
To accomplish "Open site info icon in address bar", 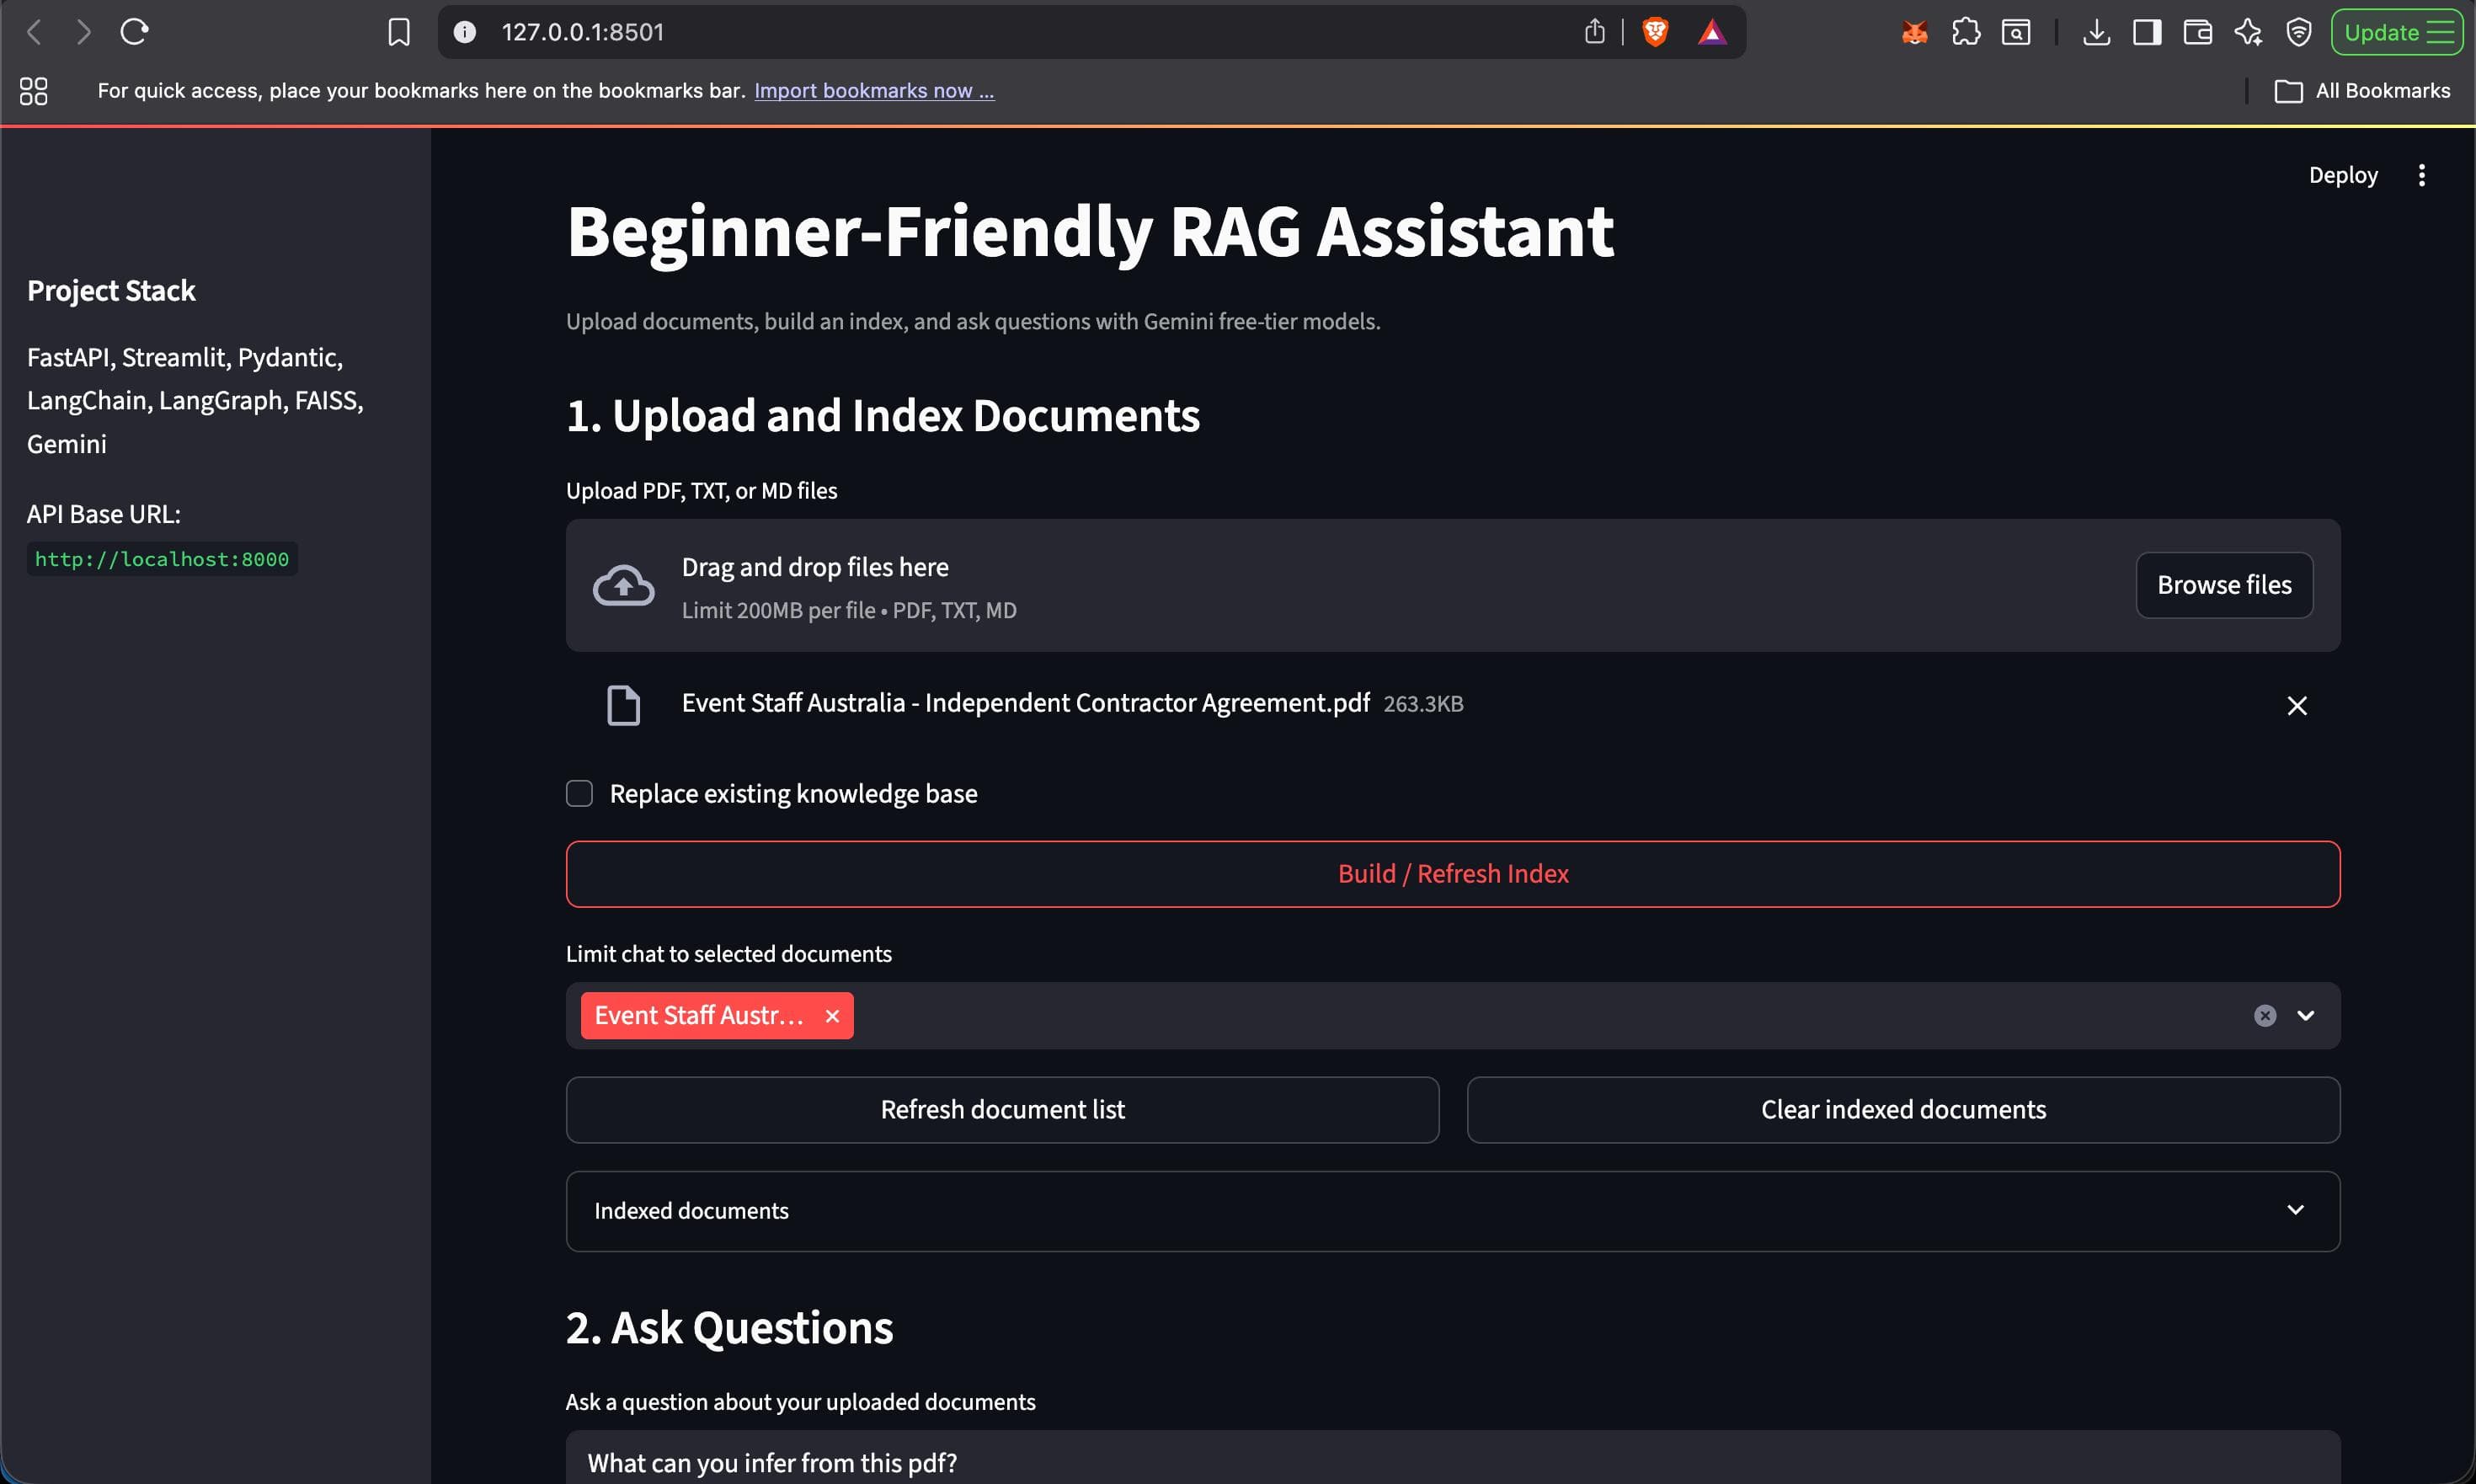I will pos(464,32).
